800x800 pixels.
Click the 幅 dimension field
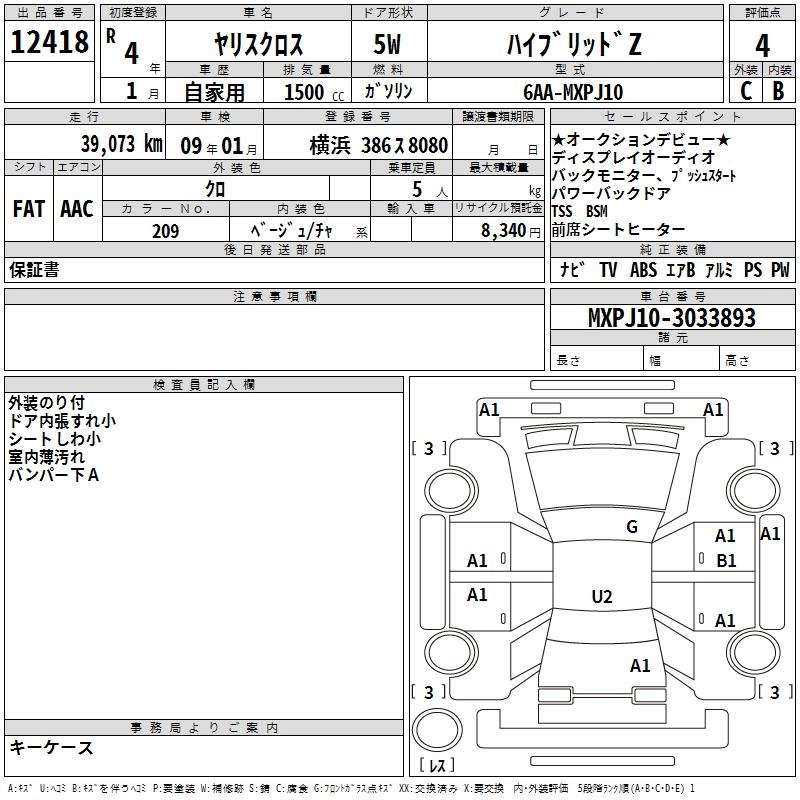click(681, 358)
